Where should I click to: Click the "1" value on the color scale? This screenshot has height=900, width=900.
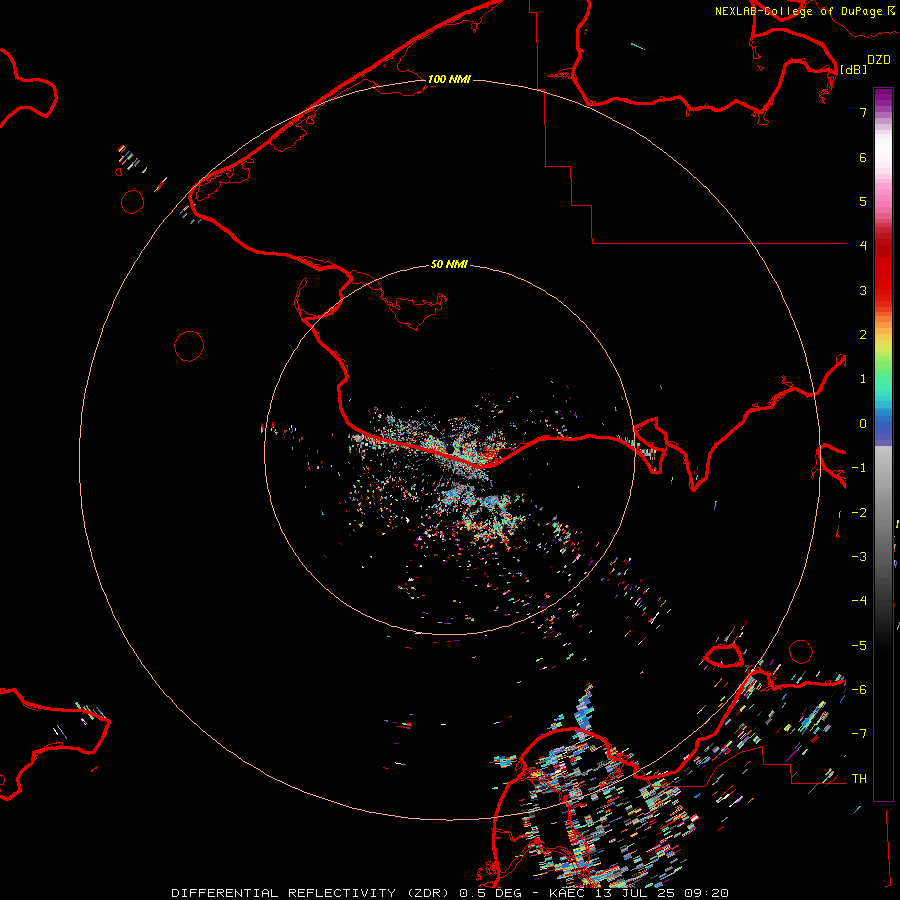(x=863, y=379)
